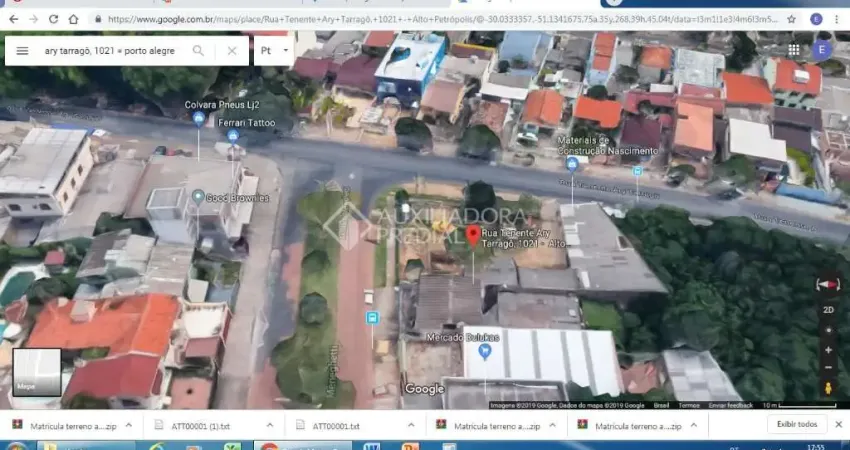Click the browser forward arrow

coord(34,20)
